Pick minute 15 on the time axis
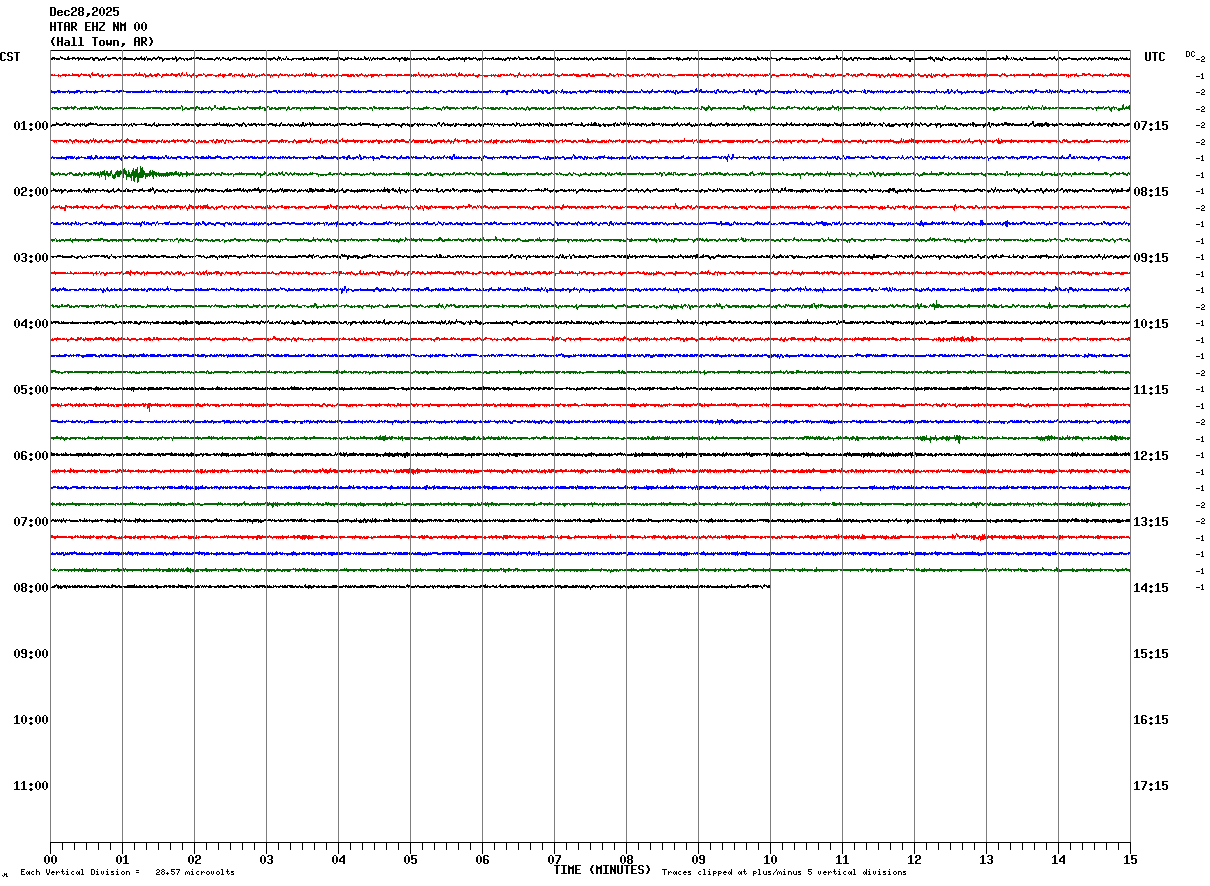The height and width of the screenshot is (886, 1210). click(1130, 859)
